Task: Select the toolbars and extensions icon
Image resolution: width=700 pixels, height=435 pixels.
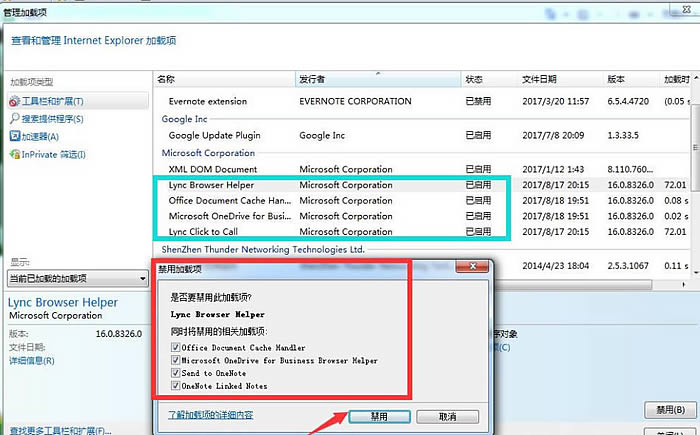Action: (14, 101)
